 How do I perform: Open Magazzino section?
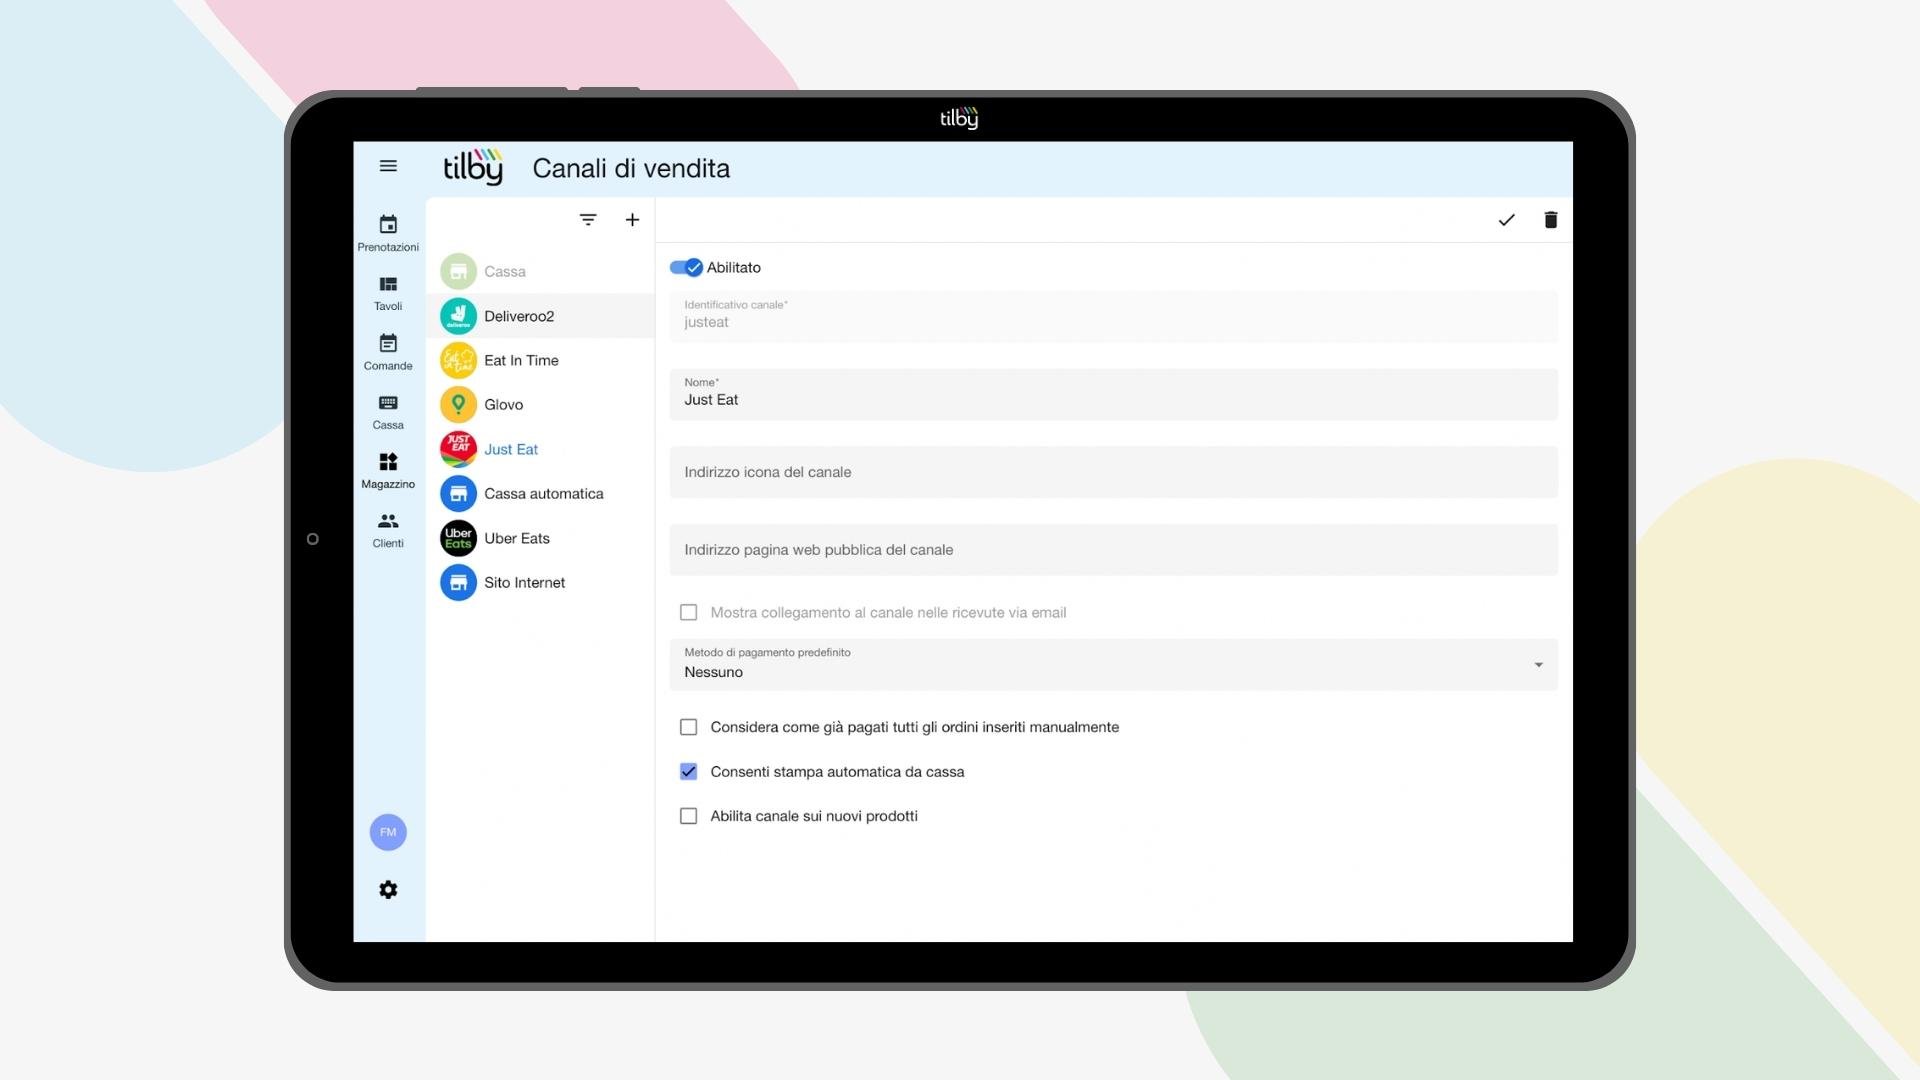click(388, 470)
